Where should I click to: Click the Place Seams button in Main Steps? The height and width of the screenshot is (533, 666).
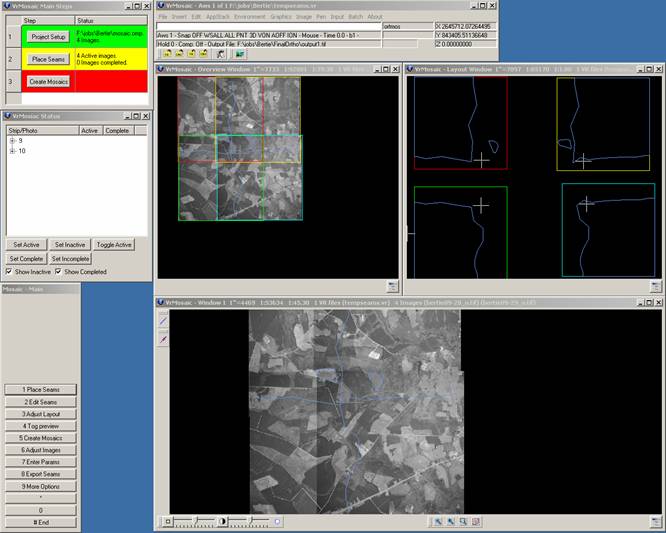tap(48, 59)
